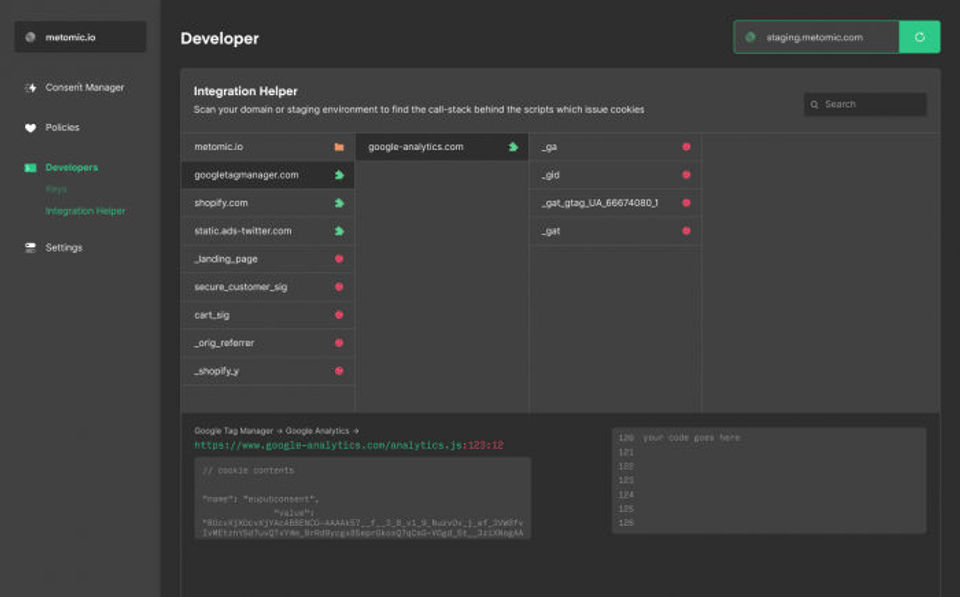Image resolution: width=960 pixels, height=597 pixels.
Task: Select the googletagmanager.com row
Action: (268, 175)
